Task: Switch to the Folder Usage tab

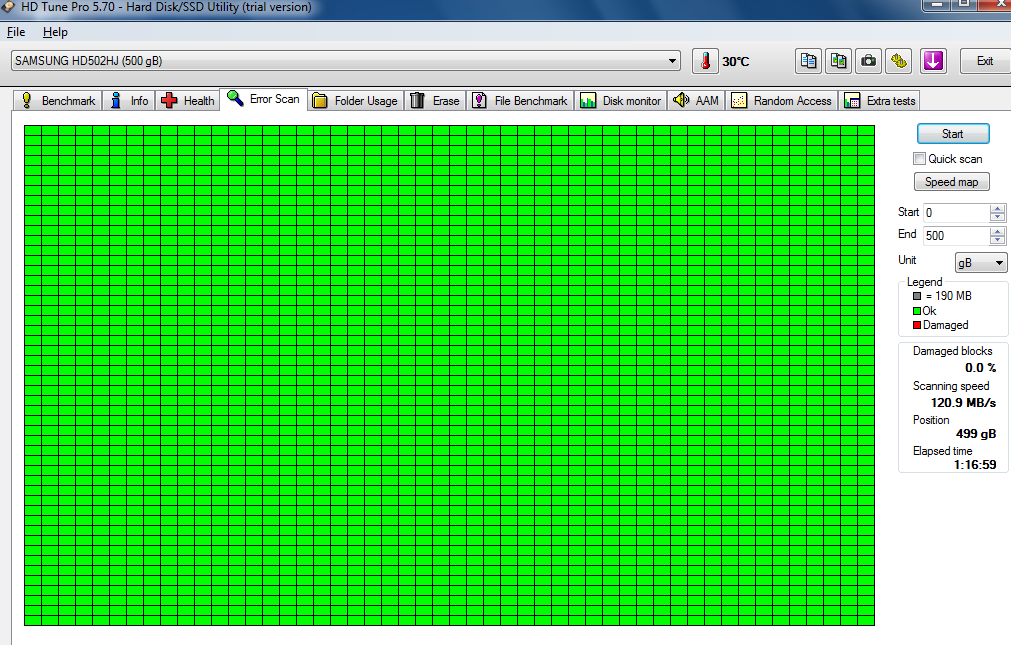Action: point(355,101)
